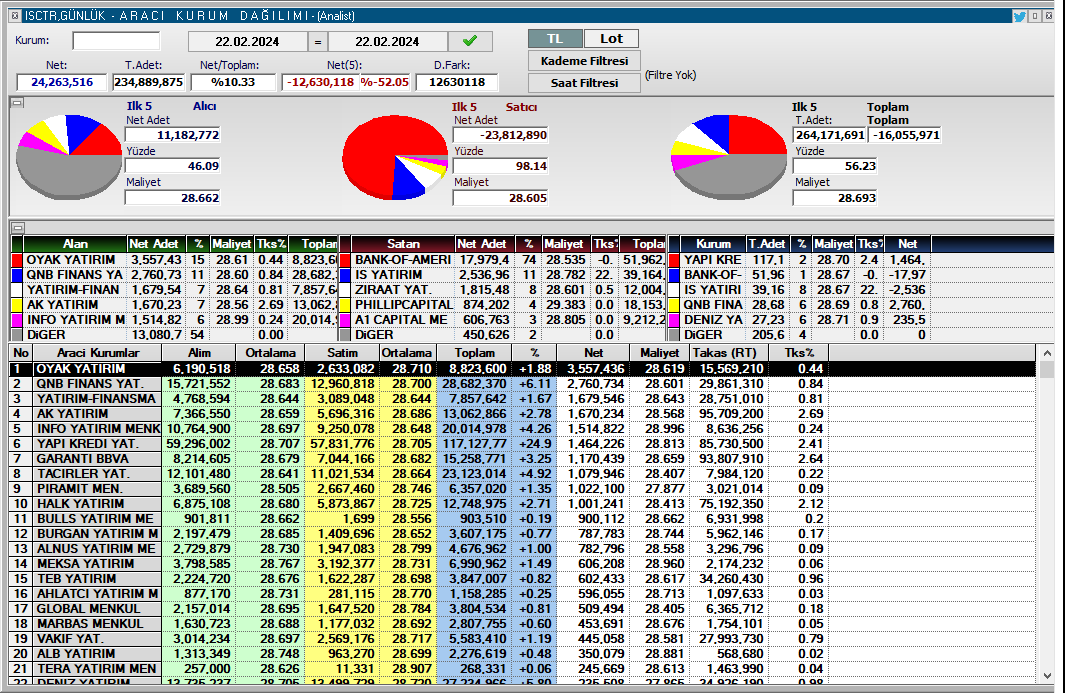1065x693 pixels.
Task: Sort by Tks% header in main table
Action: click(799, 353)
